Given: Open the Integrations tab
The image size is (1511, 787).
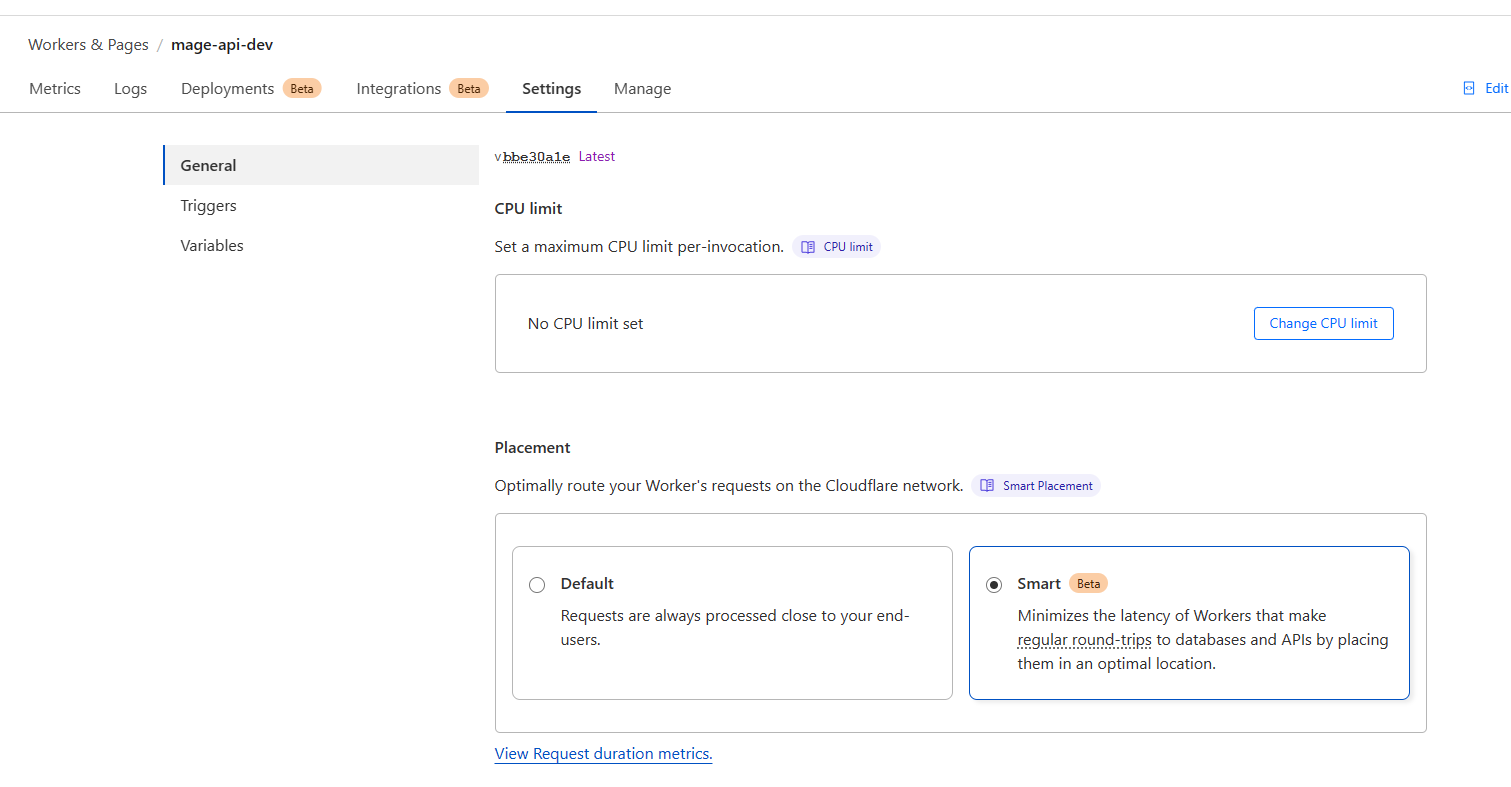Looking at the screenshot, I should pos(399,88).
